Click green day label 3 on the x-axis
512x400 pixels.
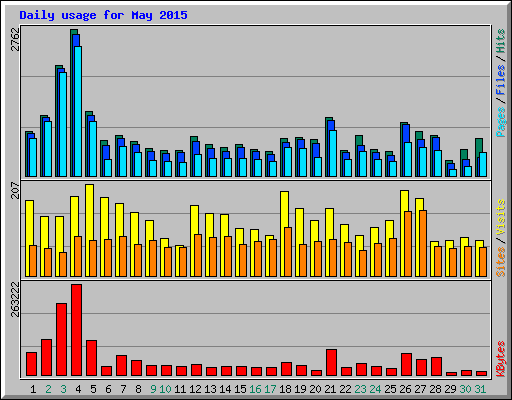pyautogui.click(x=63, y=389)
